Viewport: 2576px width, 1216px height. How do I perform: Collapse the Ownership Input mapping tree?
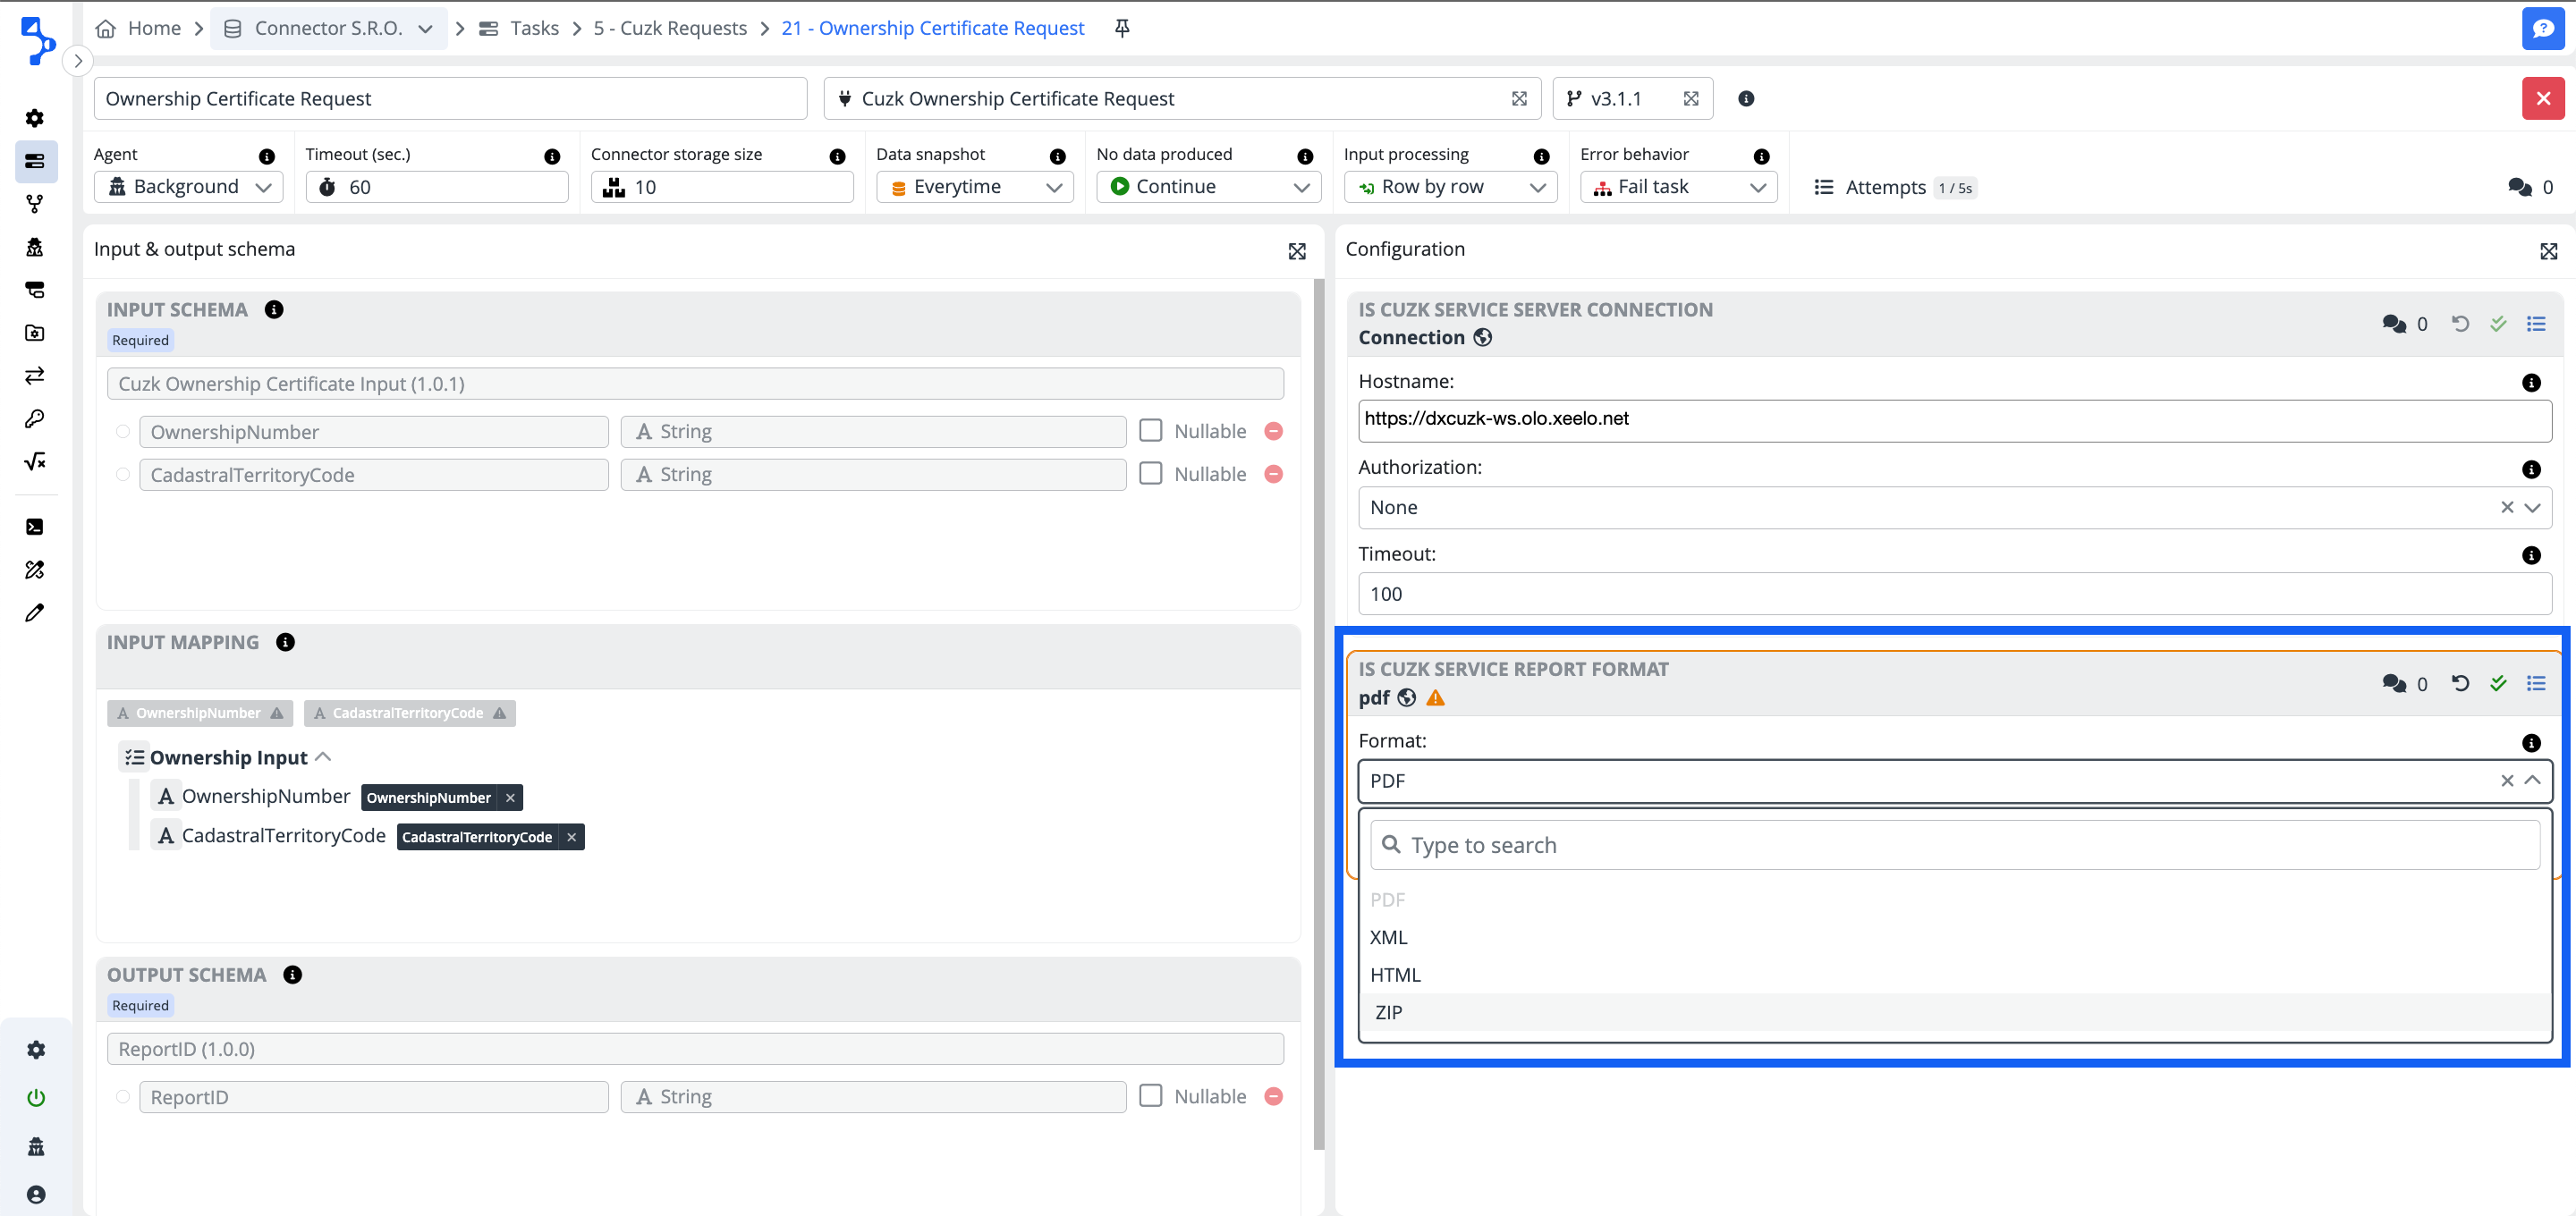point(323,757)
